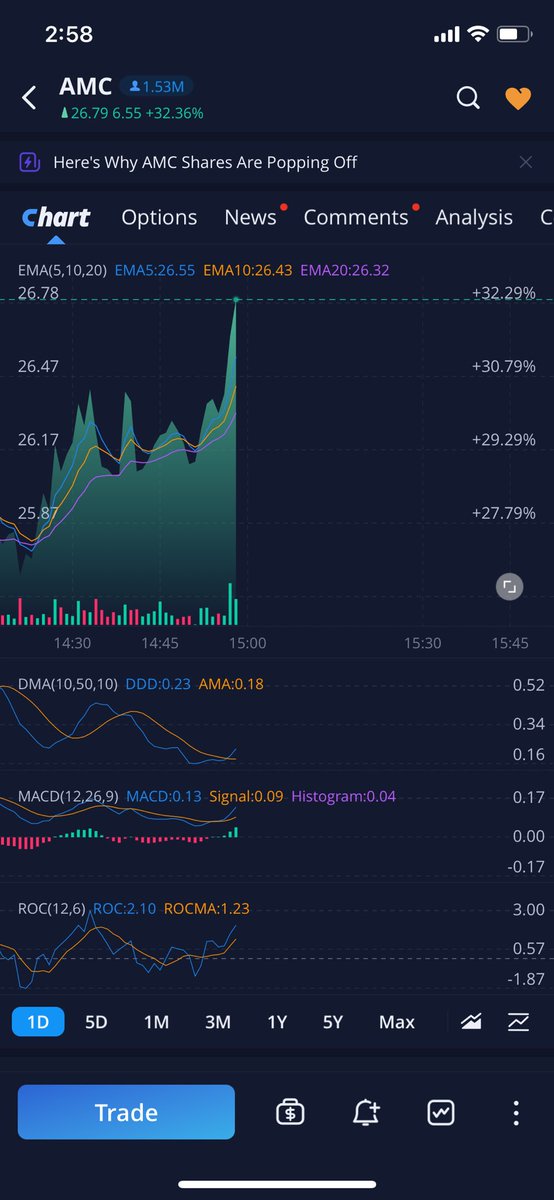Tap the AMC ticker title

[84, 85]
